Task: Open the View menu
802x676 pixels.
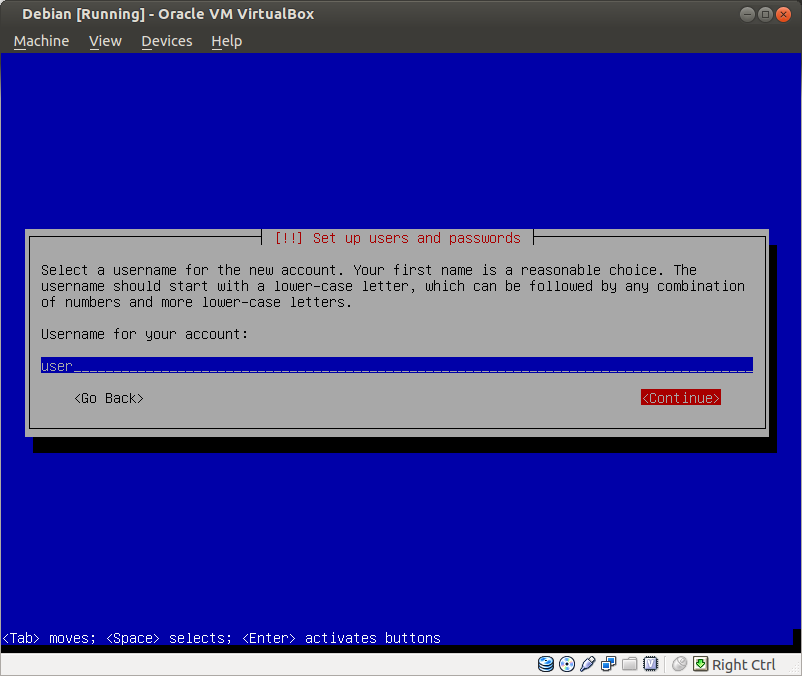Action: coord(105,41)
